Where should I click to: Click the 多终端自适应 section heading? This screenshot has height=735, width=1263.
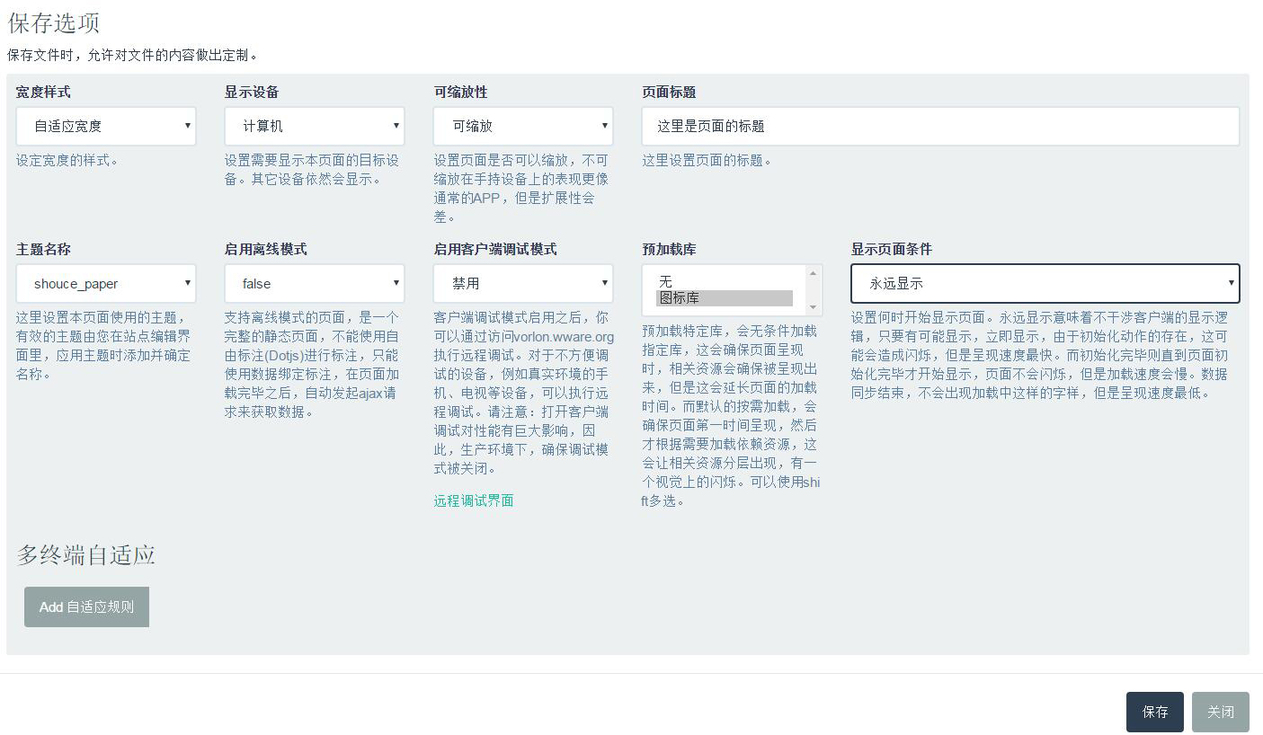(x=86, y=555)
